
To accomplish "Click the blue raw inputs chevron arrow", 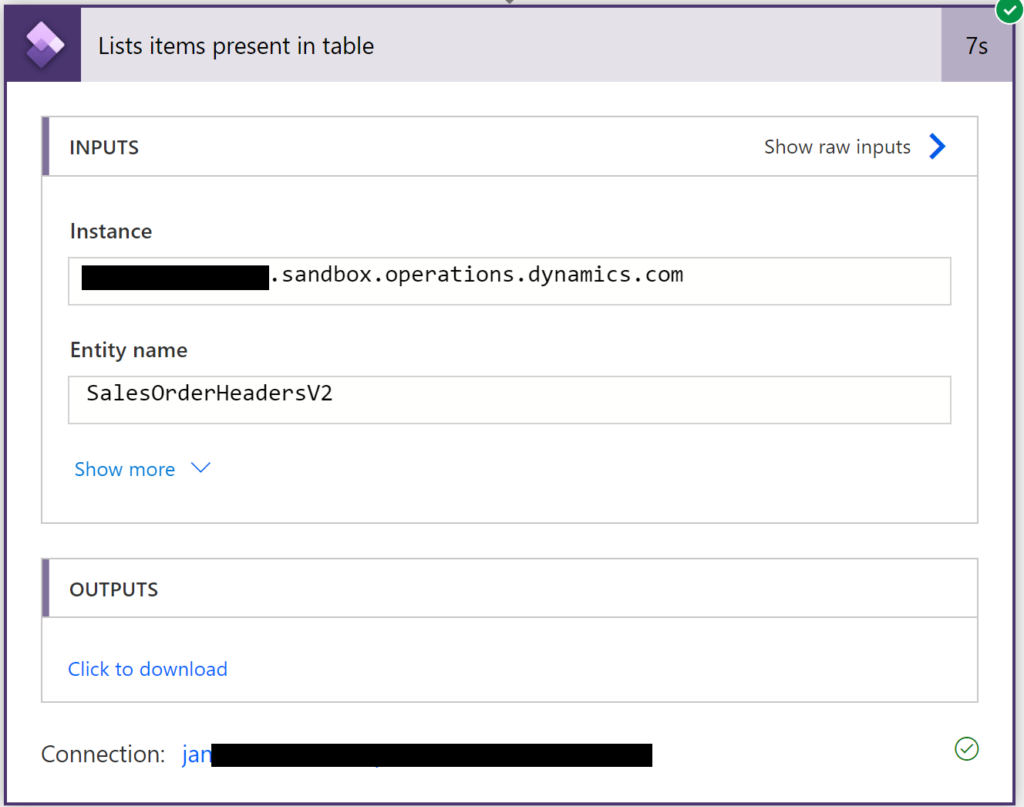I will (x=937, y=146).
